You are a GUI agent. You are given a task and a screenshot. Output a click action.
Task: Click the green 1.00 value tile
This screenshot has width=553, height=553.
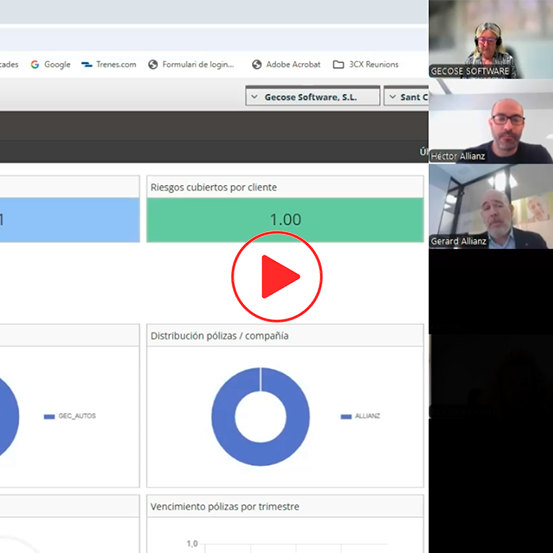point(285,220)
